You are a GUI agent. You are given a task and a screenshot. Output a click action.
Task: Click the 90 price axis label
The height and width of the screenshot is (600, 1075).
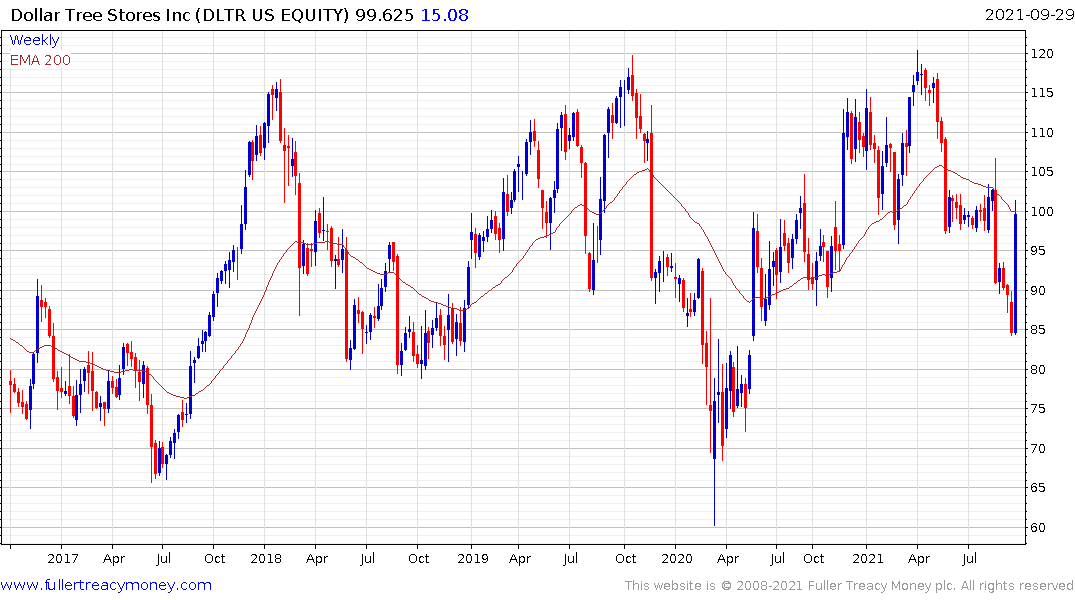(1039, 291)
